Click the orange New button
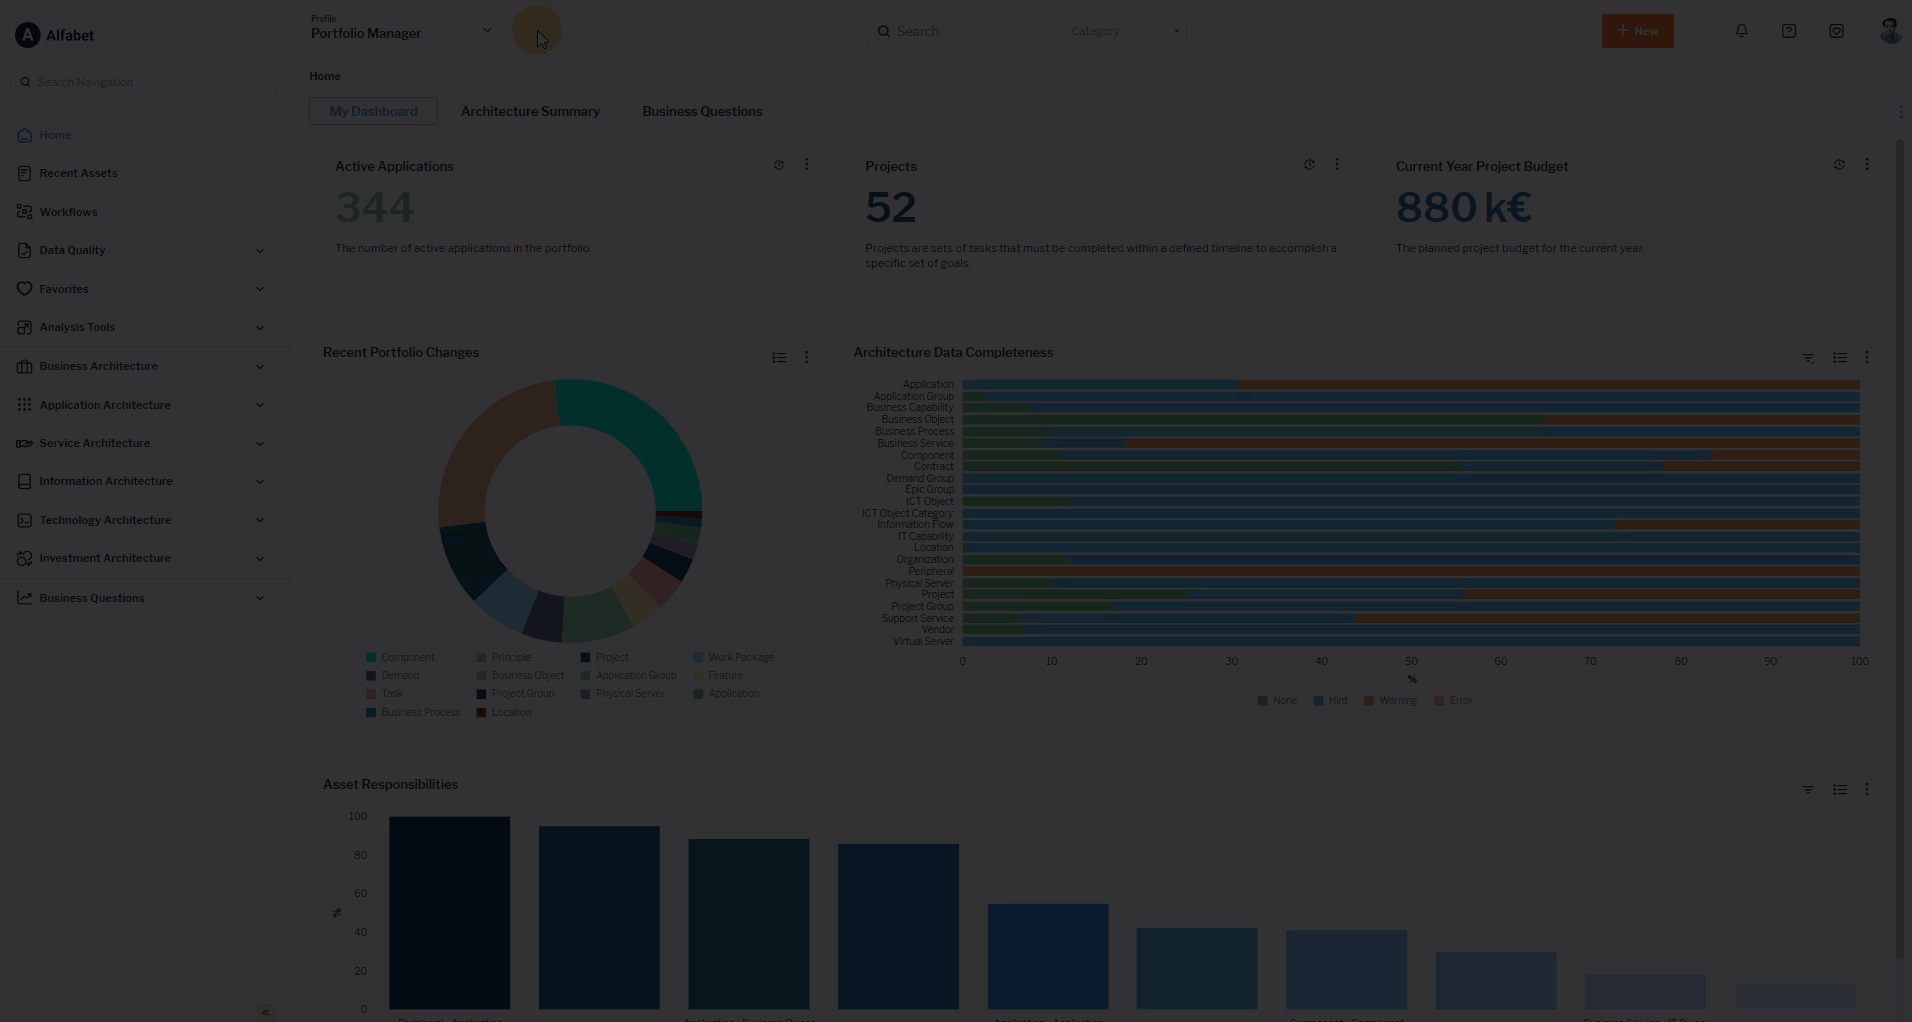This screenshot has width=1912, height=1022. point(1637,31)
